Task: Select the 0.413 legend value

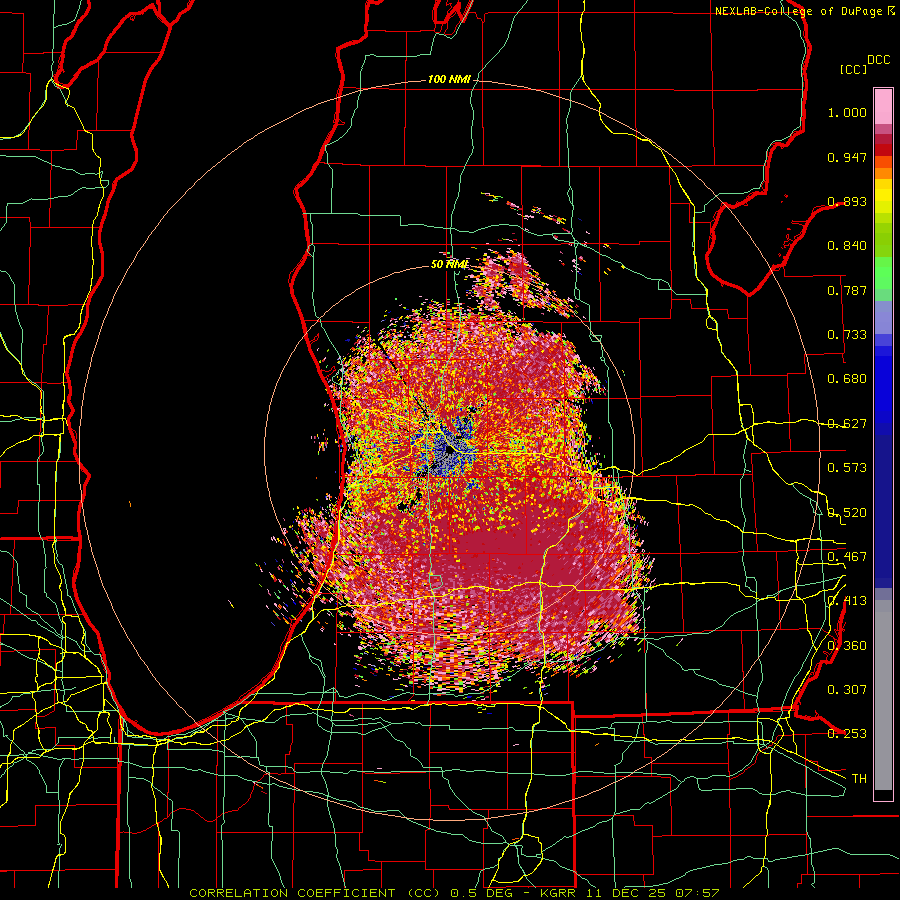Action: point(847,601)
